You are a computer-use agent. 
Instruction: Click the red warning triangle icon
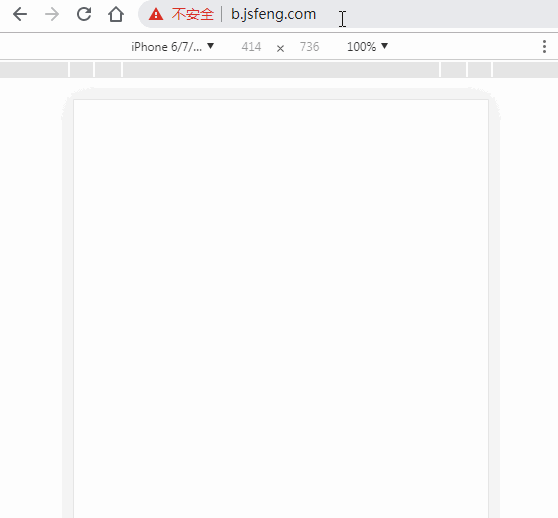tap(156, 15)
